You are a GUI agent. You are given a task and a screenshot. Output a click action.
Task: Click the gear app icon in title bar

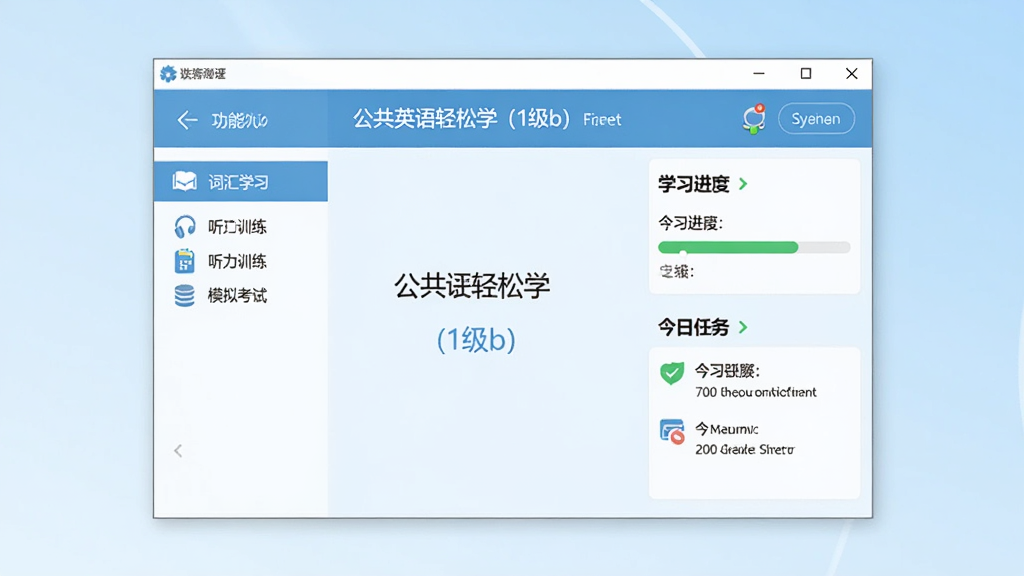click(x=168, y=74)
